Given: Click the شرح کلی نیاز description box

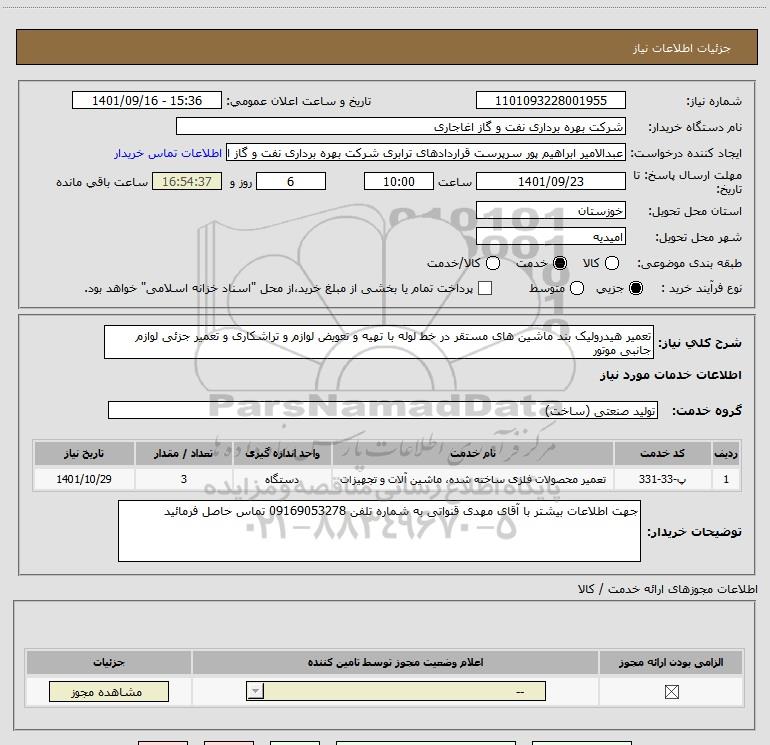Looking at the screenshot, I should pyautogui.click(x=379, y=342).
